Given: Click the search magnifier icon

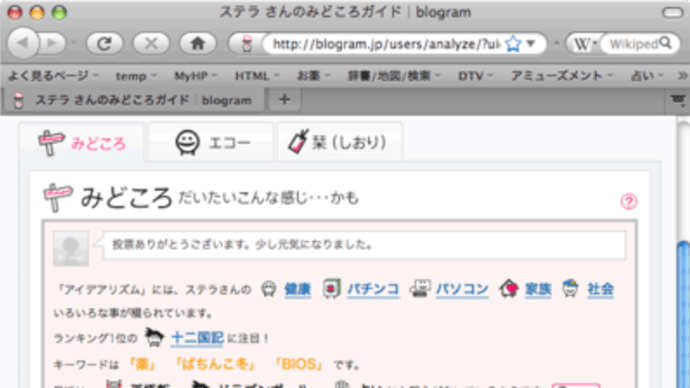Looking at the screenshot, I should [x=666, y=43].
